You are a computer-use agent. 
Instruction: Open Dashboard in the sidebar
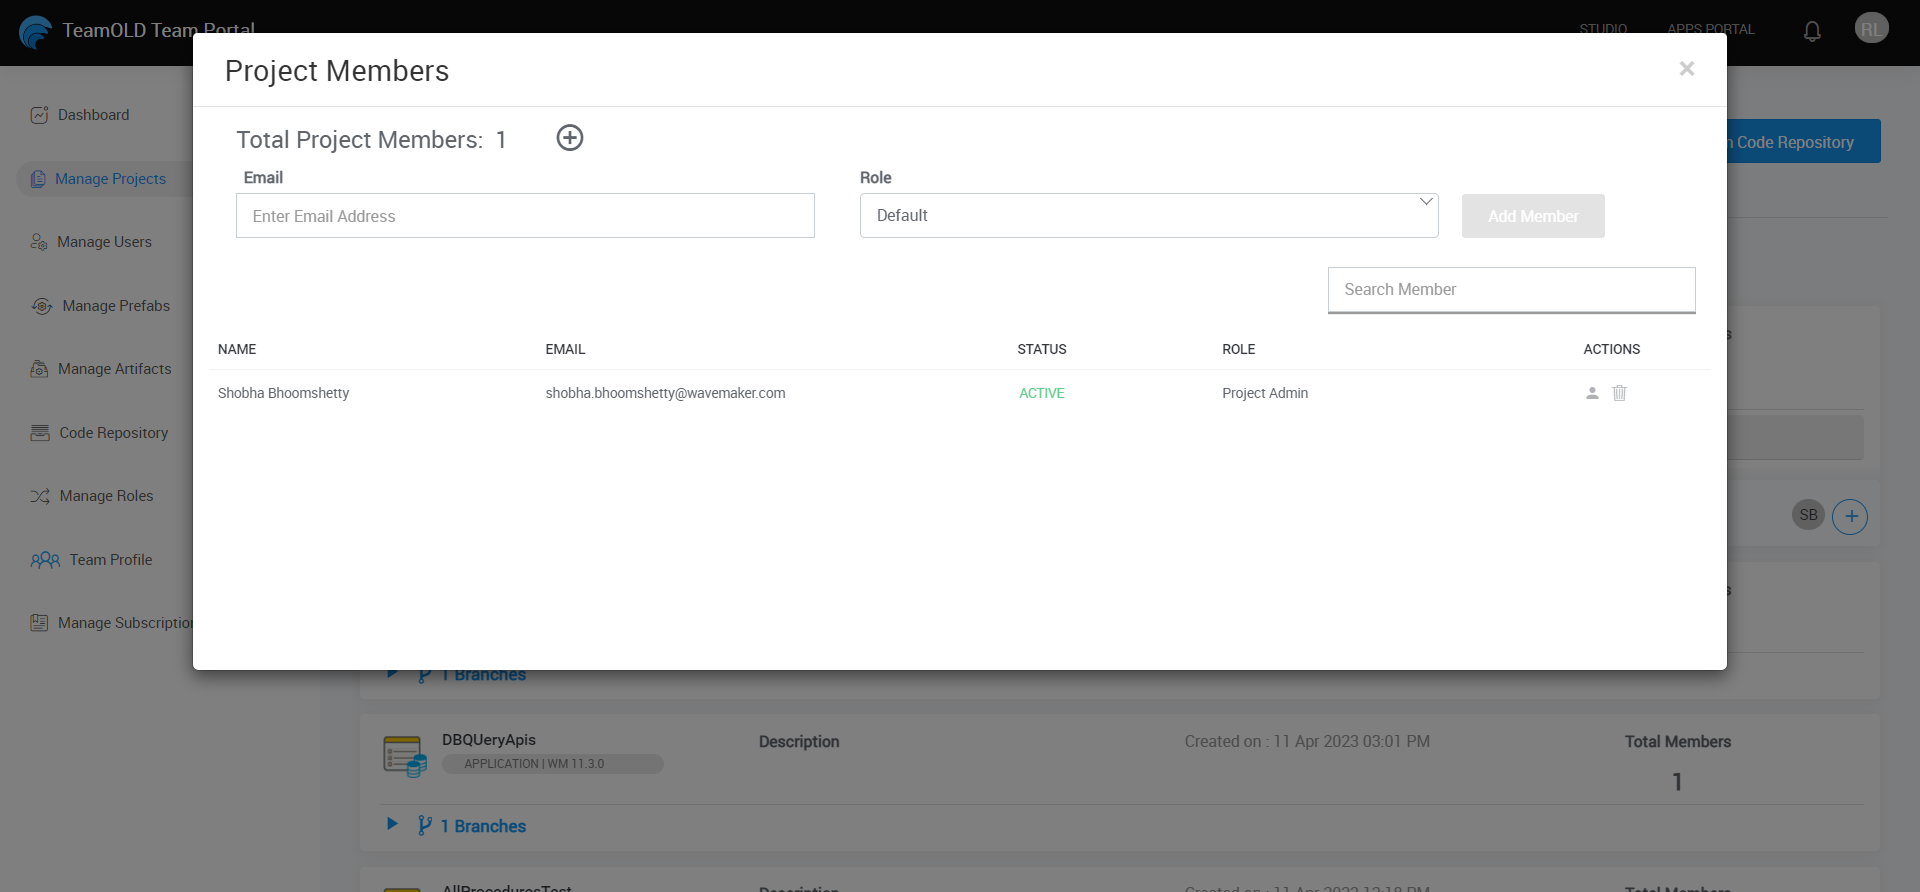(93, 115)
